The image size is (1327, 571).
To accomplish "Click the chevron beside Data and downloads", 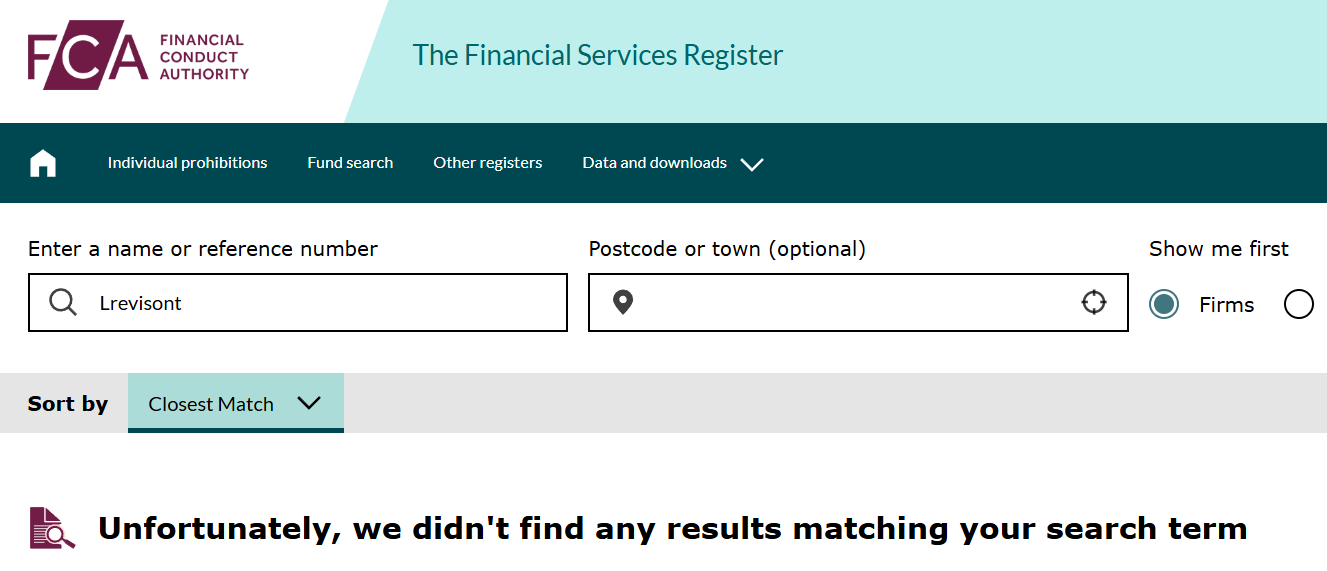I will 752,164.
